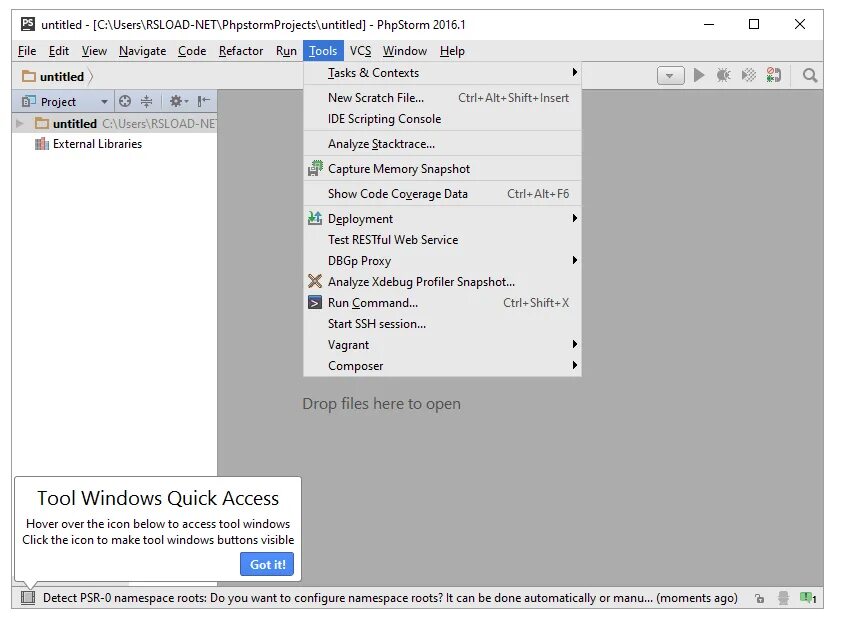Open the File menu
Image resolution: width=844 pixels, height=618 pixels.
[x=27, y=51]
